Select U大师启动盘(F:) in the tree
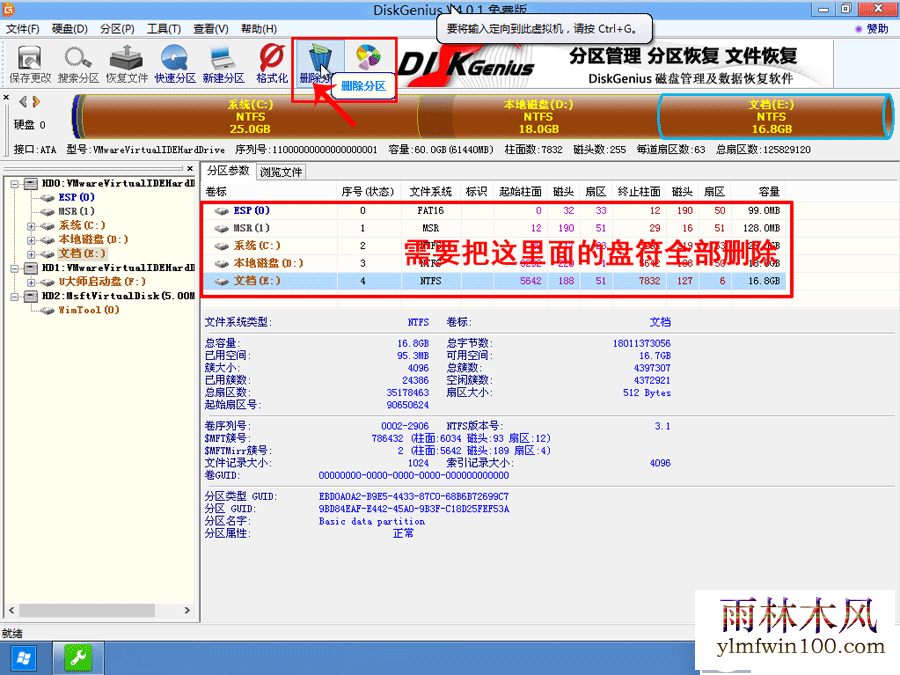The height and width of the screenshot is (675, 900). [x=102, y=282]
